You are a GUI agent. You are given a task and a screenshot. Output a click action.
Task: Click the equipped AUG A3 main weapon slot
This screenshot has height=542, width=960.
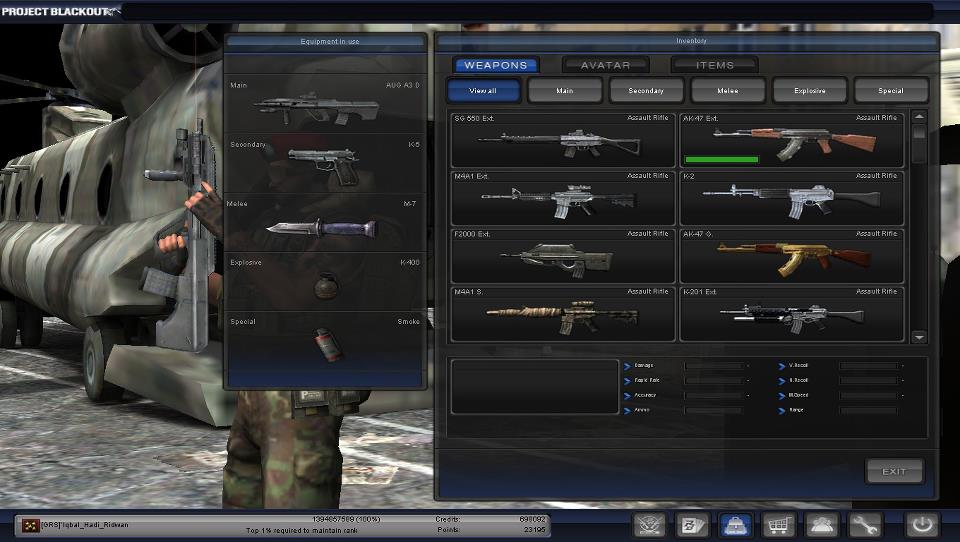pyautogui.click(x=325, y=105)
